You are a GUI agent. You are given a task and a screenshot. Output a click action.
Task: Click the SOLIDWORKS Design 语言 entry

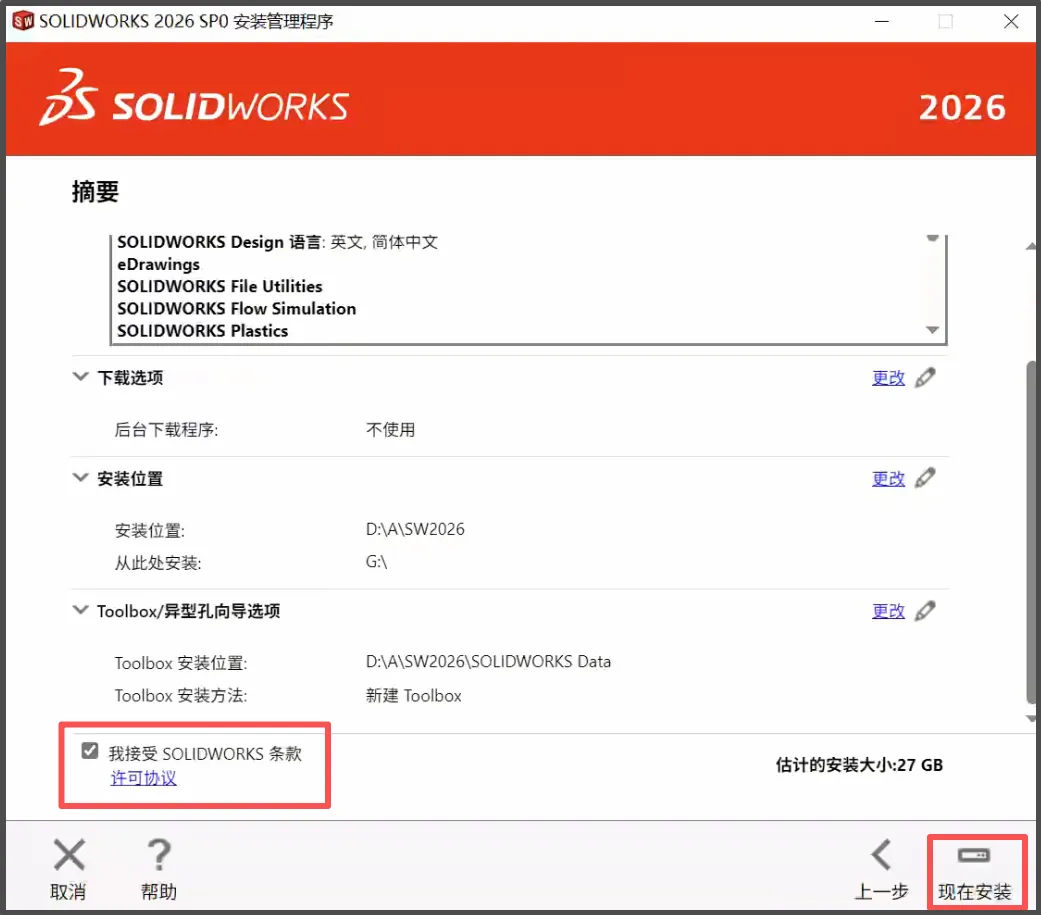click(x=278, y=242)
